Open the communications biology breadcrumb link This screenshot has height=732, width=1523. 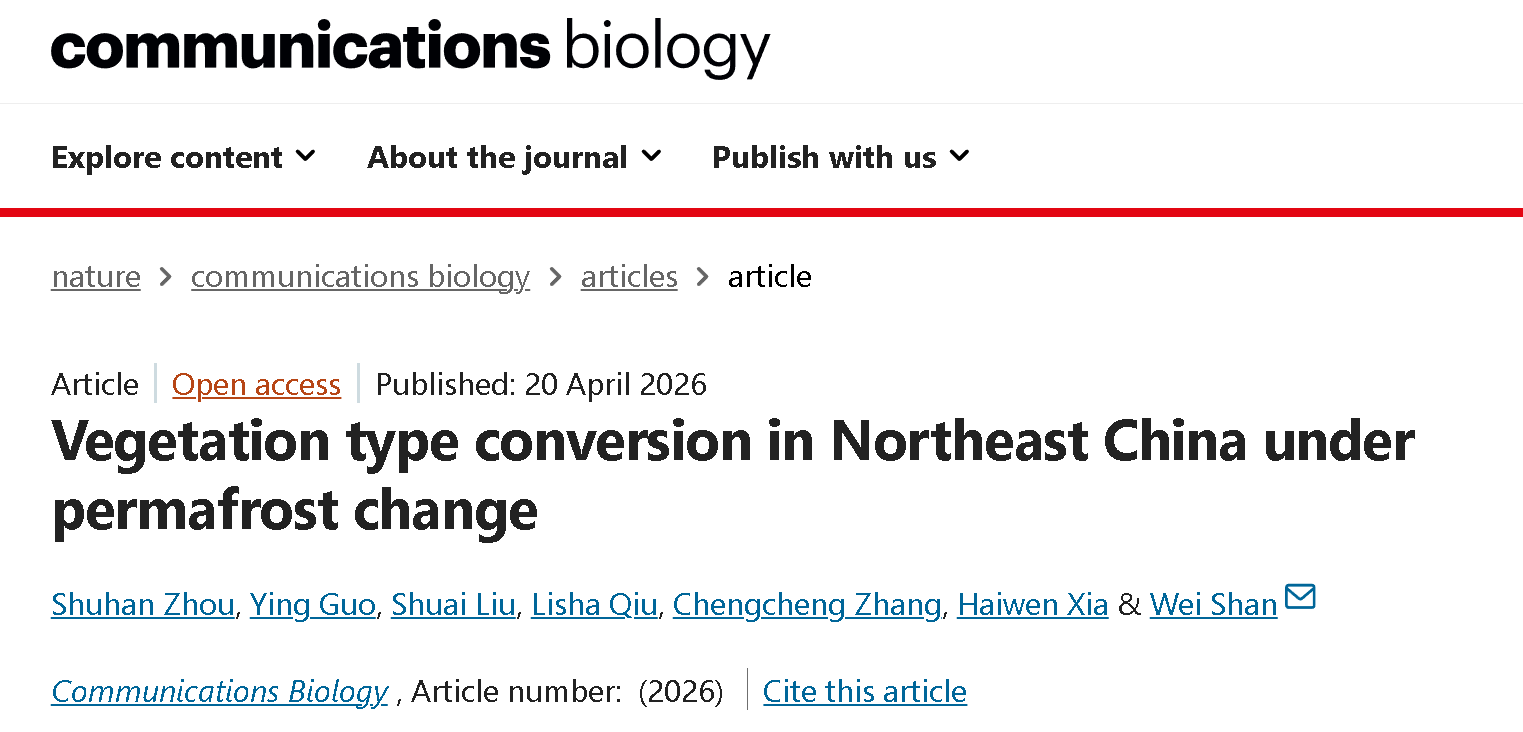pos(360,276)
